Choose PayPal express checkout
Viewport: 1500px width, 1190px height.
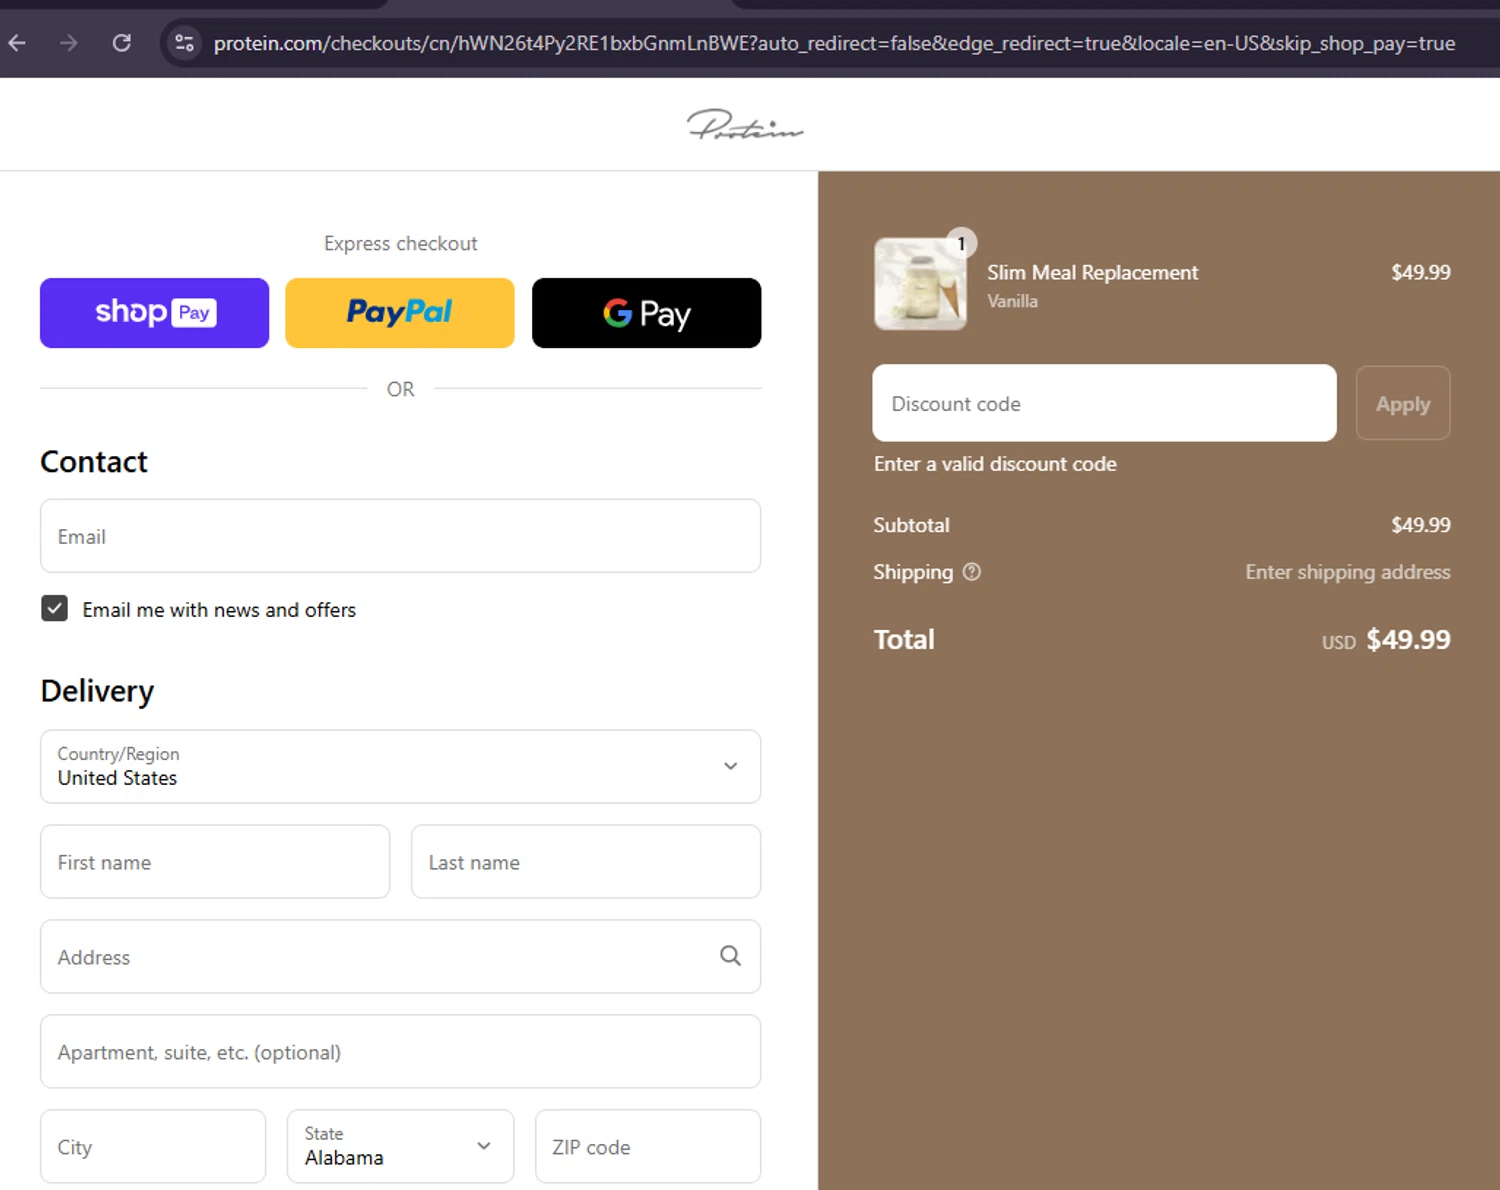(x=400, y=313)
